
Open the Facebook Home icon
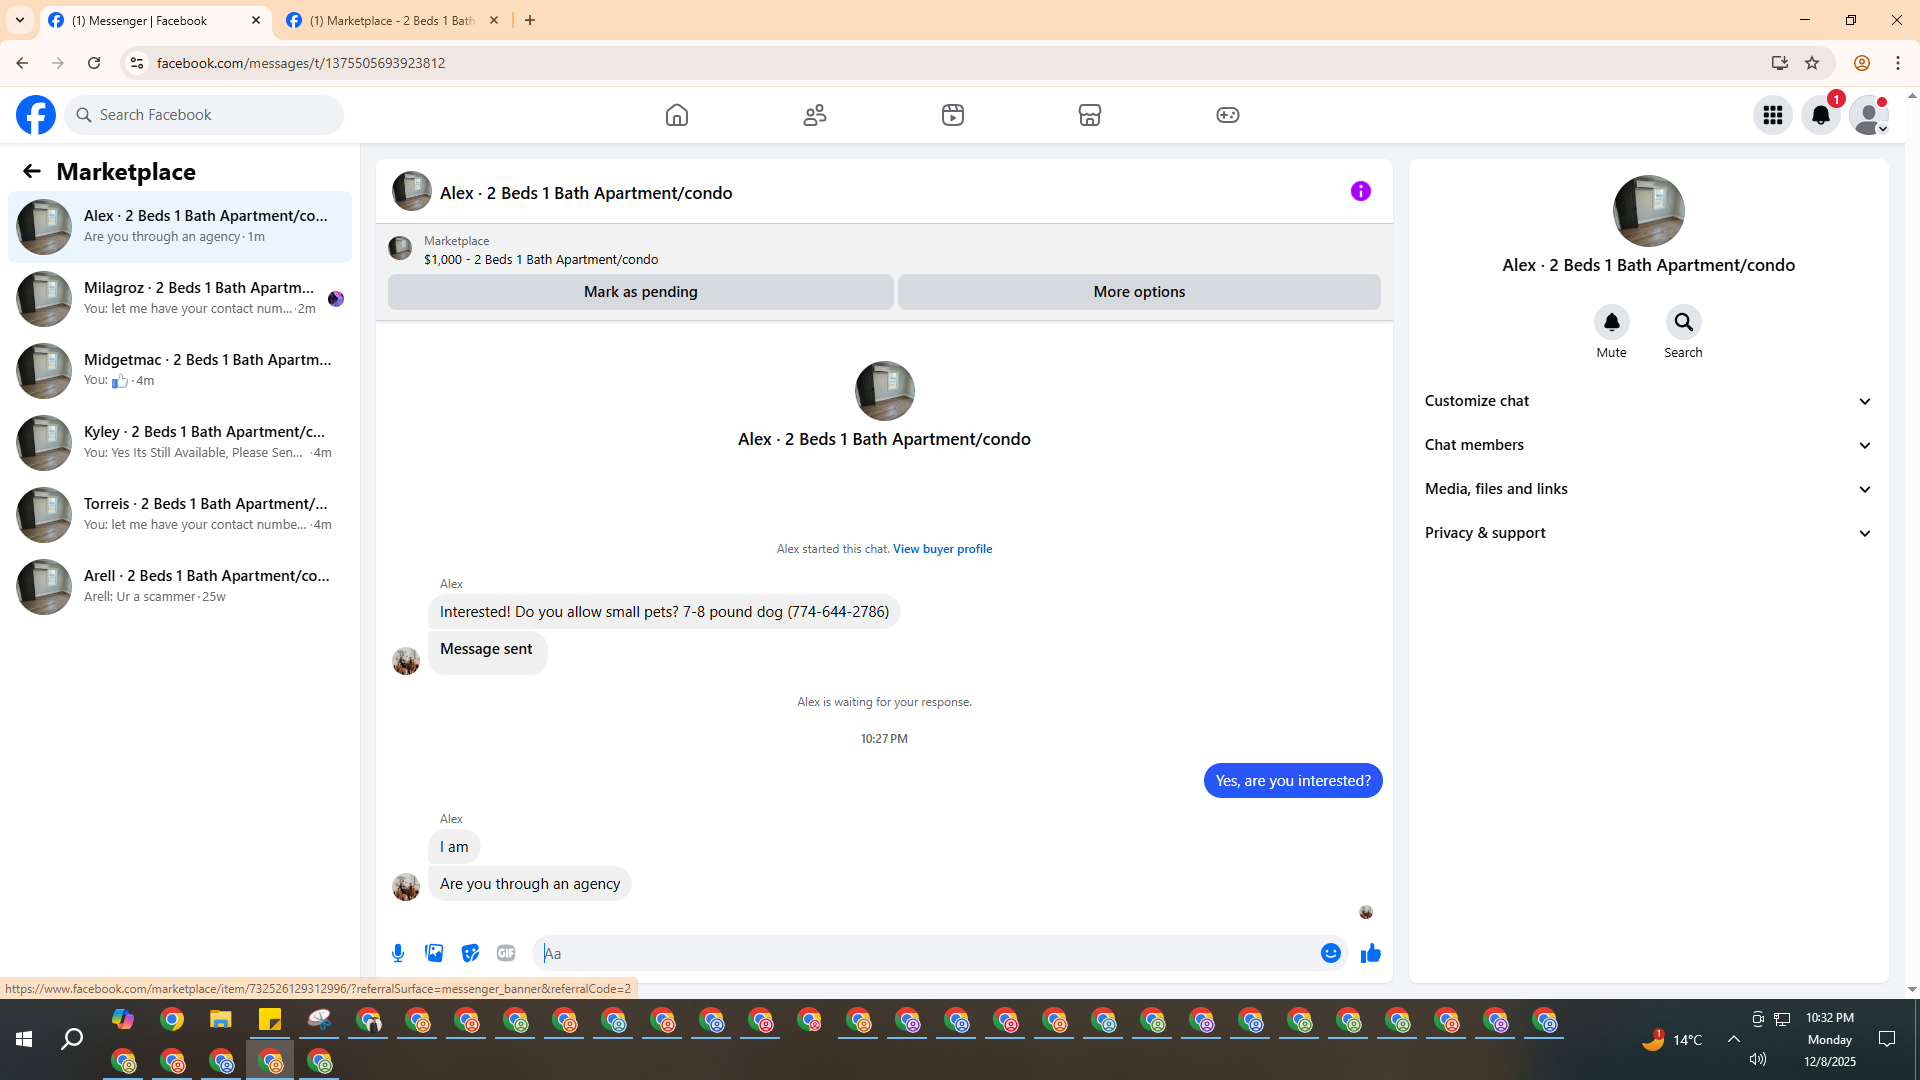677,115
